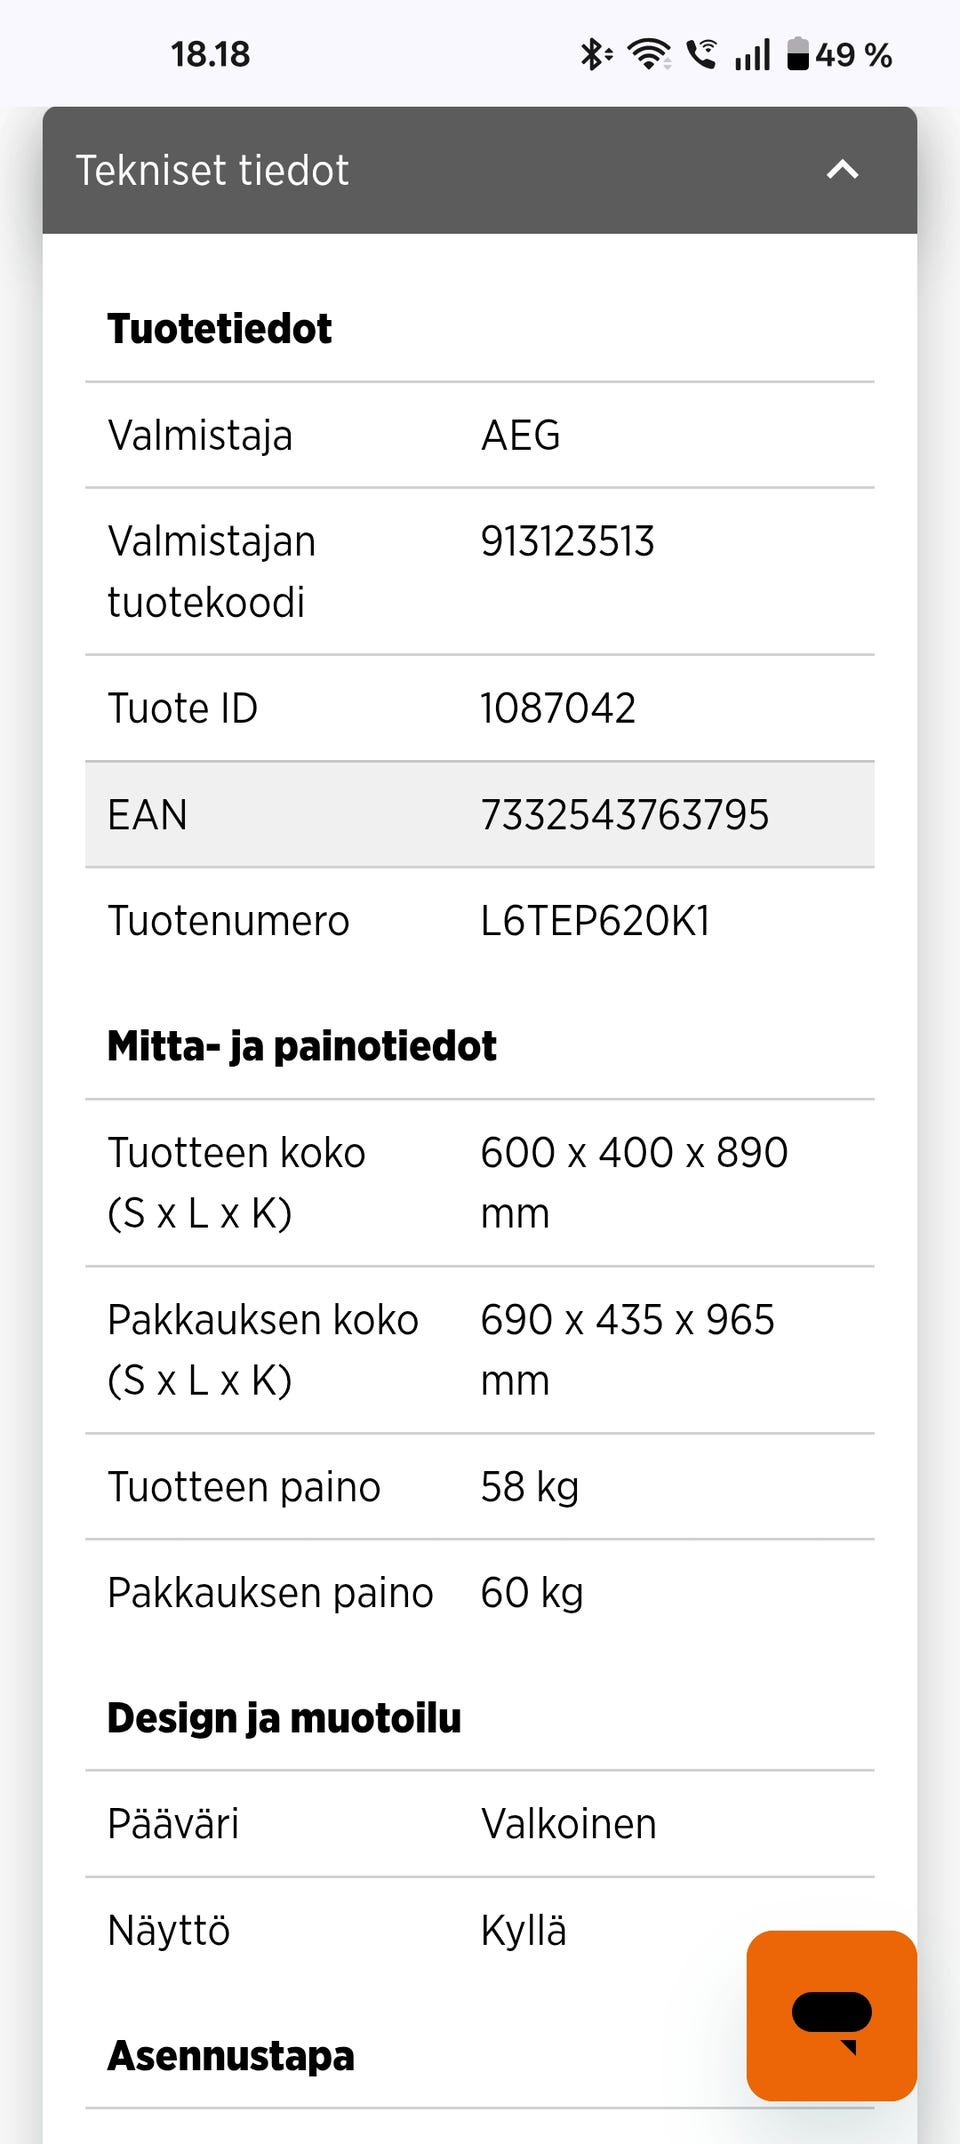Tap the 49 % battery percentage text
Screen dimensions: 960x2144
pos(853,54)
